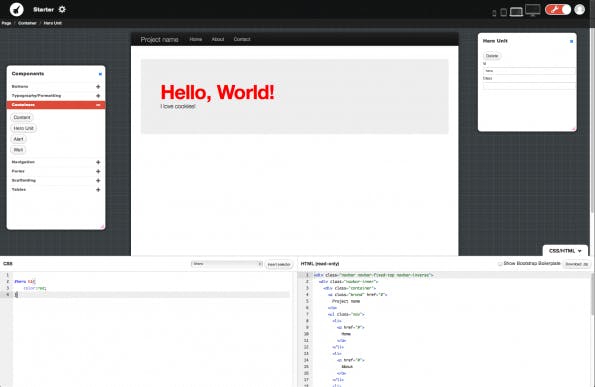This screenshot has width=595, height=387.
Task: Click Page in the breadcrumb
Action: [x=6, y=23]
